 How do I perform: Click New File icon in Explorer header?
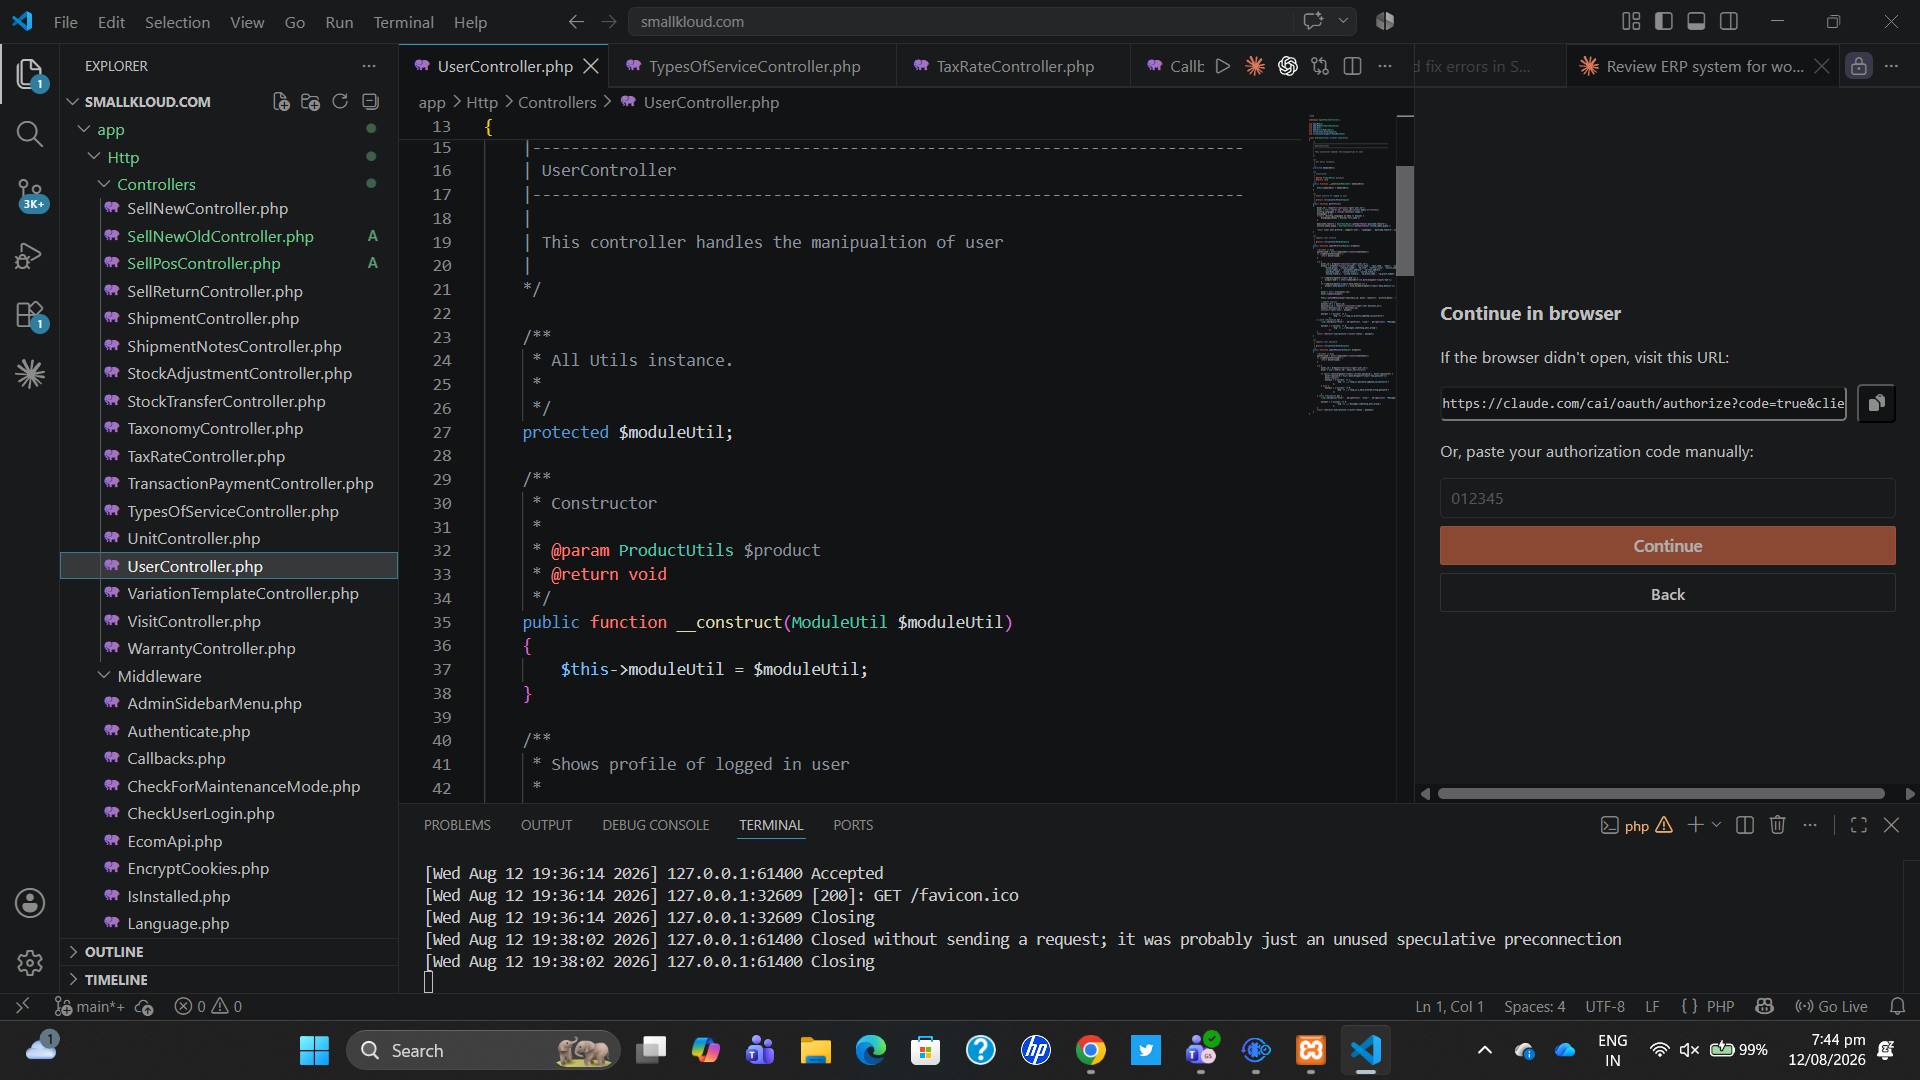tap(281, 102)
